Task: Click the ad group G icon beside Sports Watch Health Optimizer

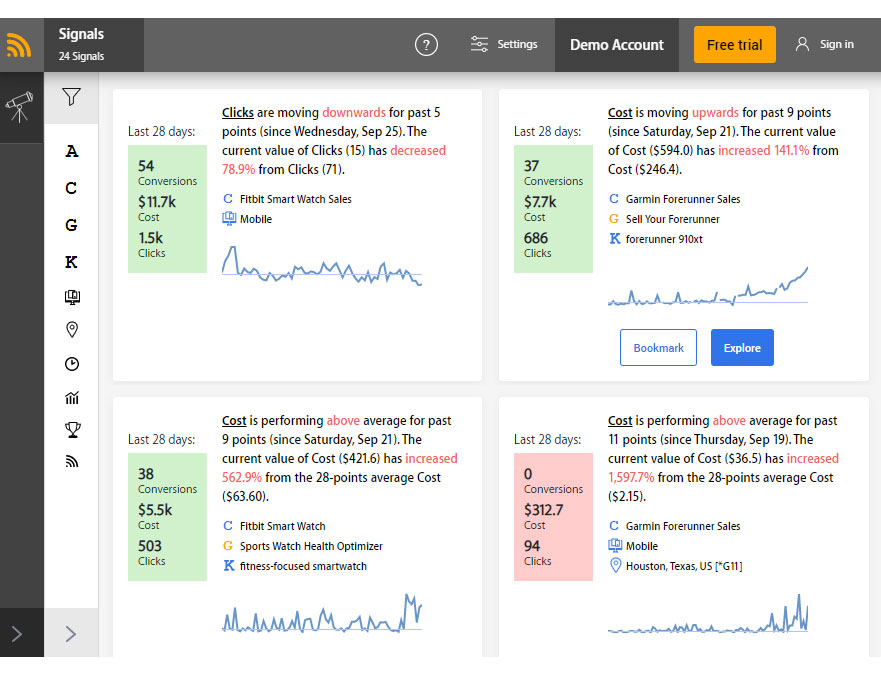Action: pyautogui.click(x=228, y=546)
